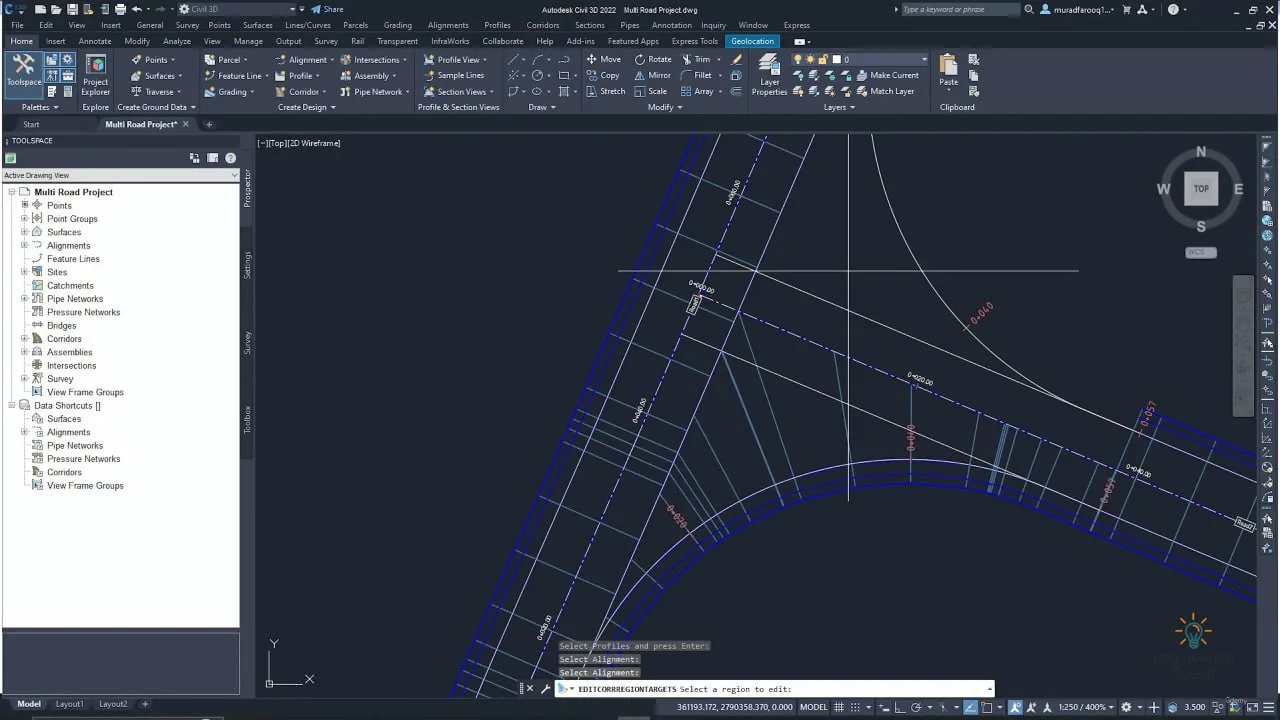This screenshot has width=1280, height=720.
Task: Select the Scale tool
Action: tap(650, 91)
